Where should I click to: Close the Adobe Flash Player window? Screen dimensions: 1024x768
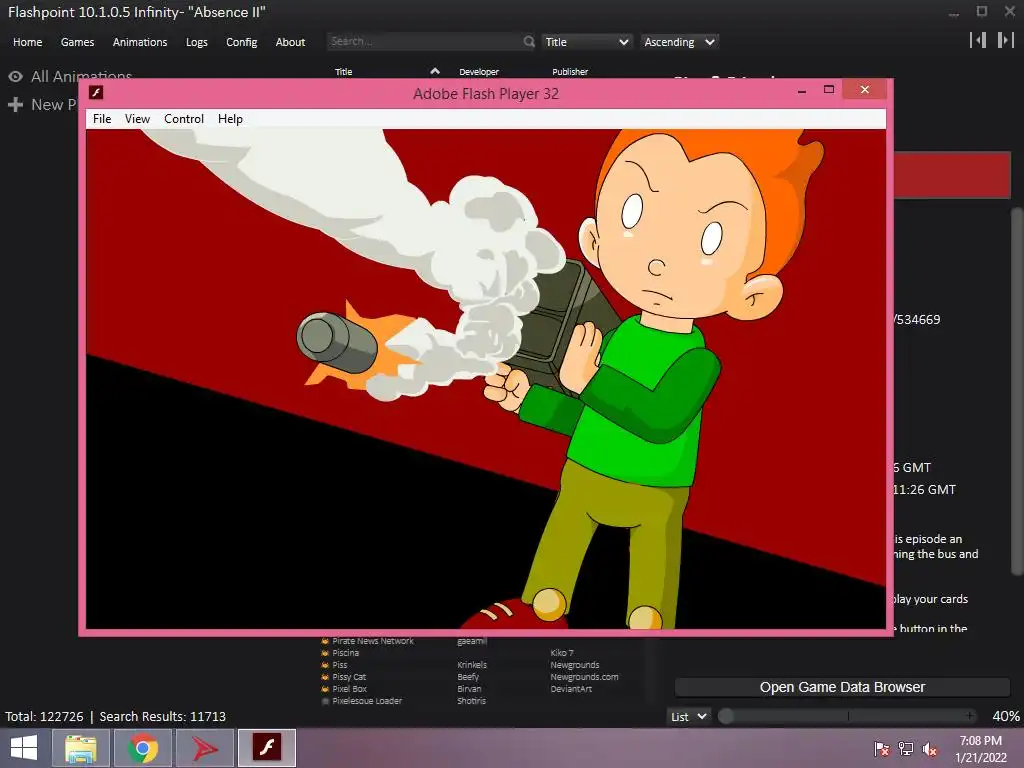865,89
